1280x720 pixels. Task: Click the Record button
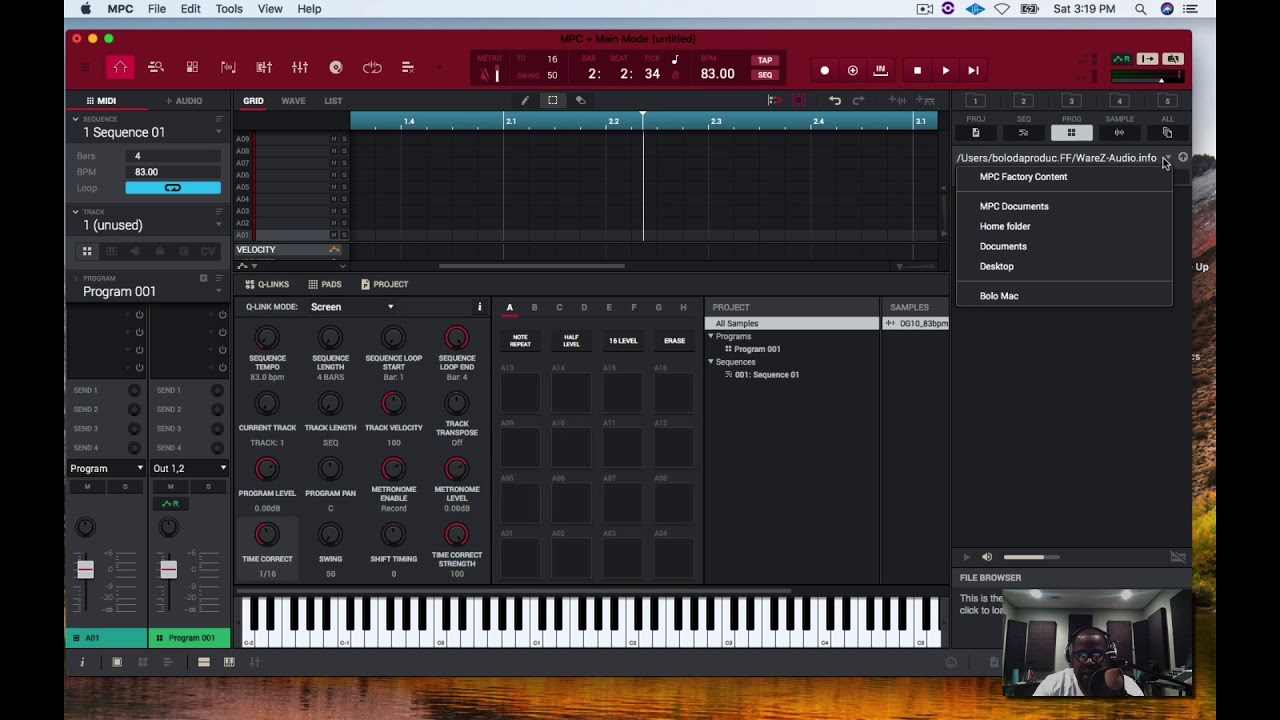pos(824,70)
